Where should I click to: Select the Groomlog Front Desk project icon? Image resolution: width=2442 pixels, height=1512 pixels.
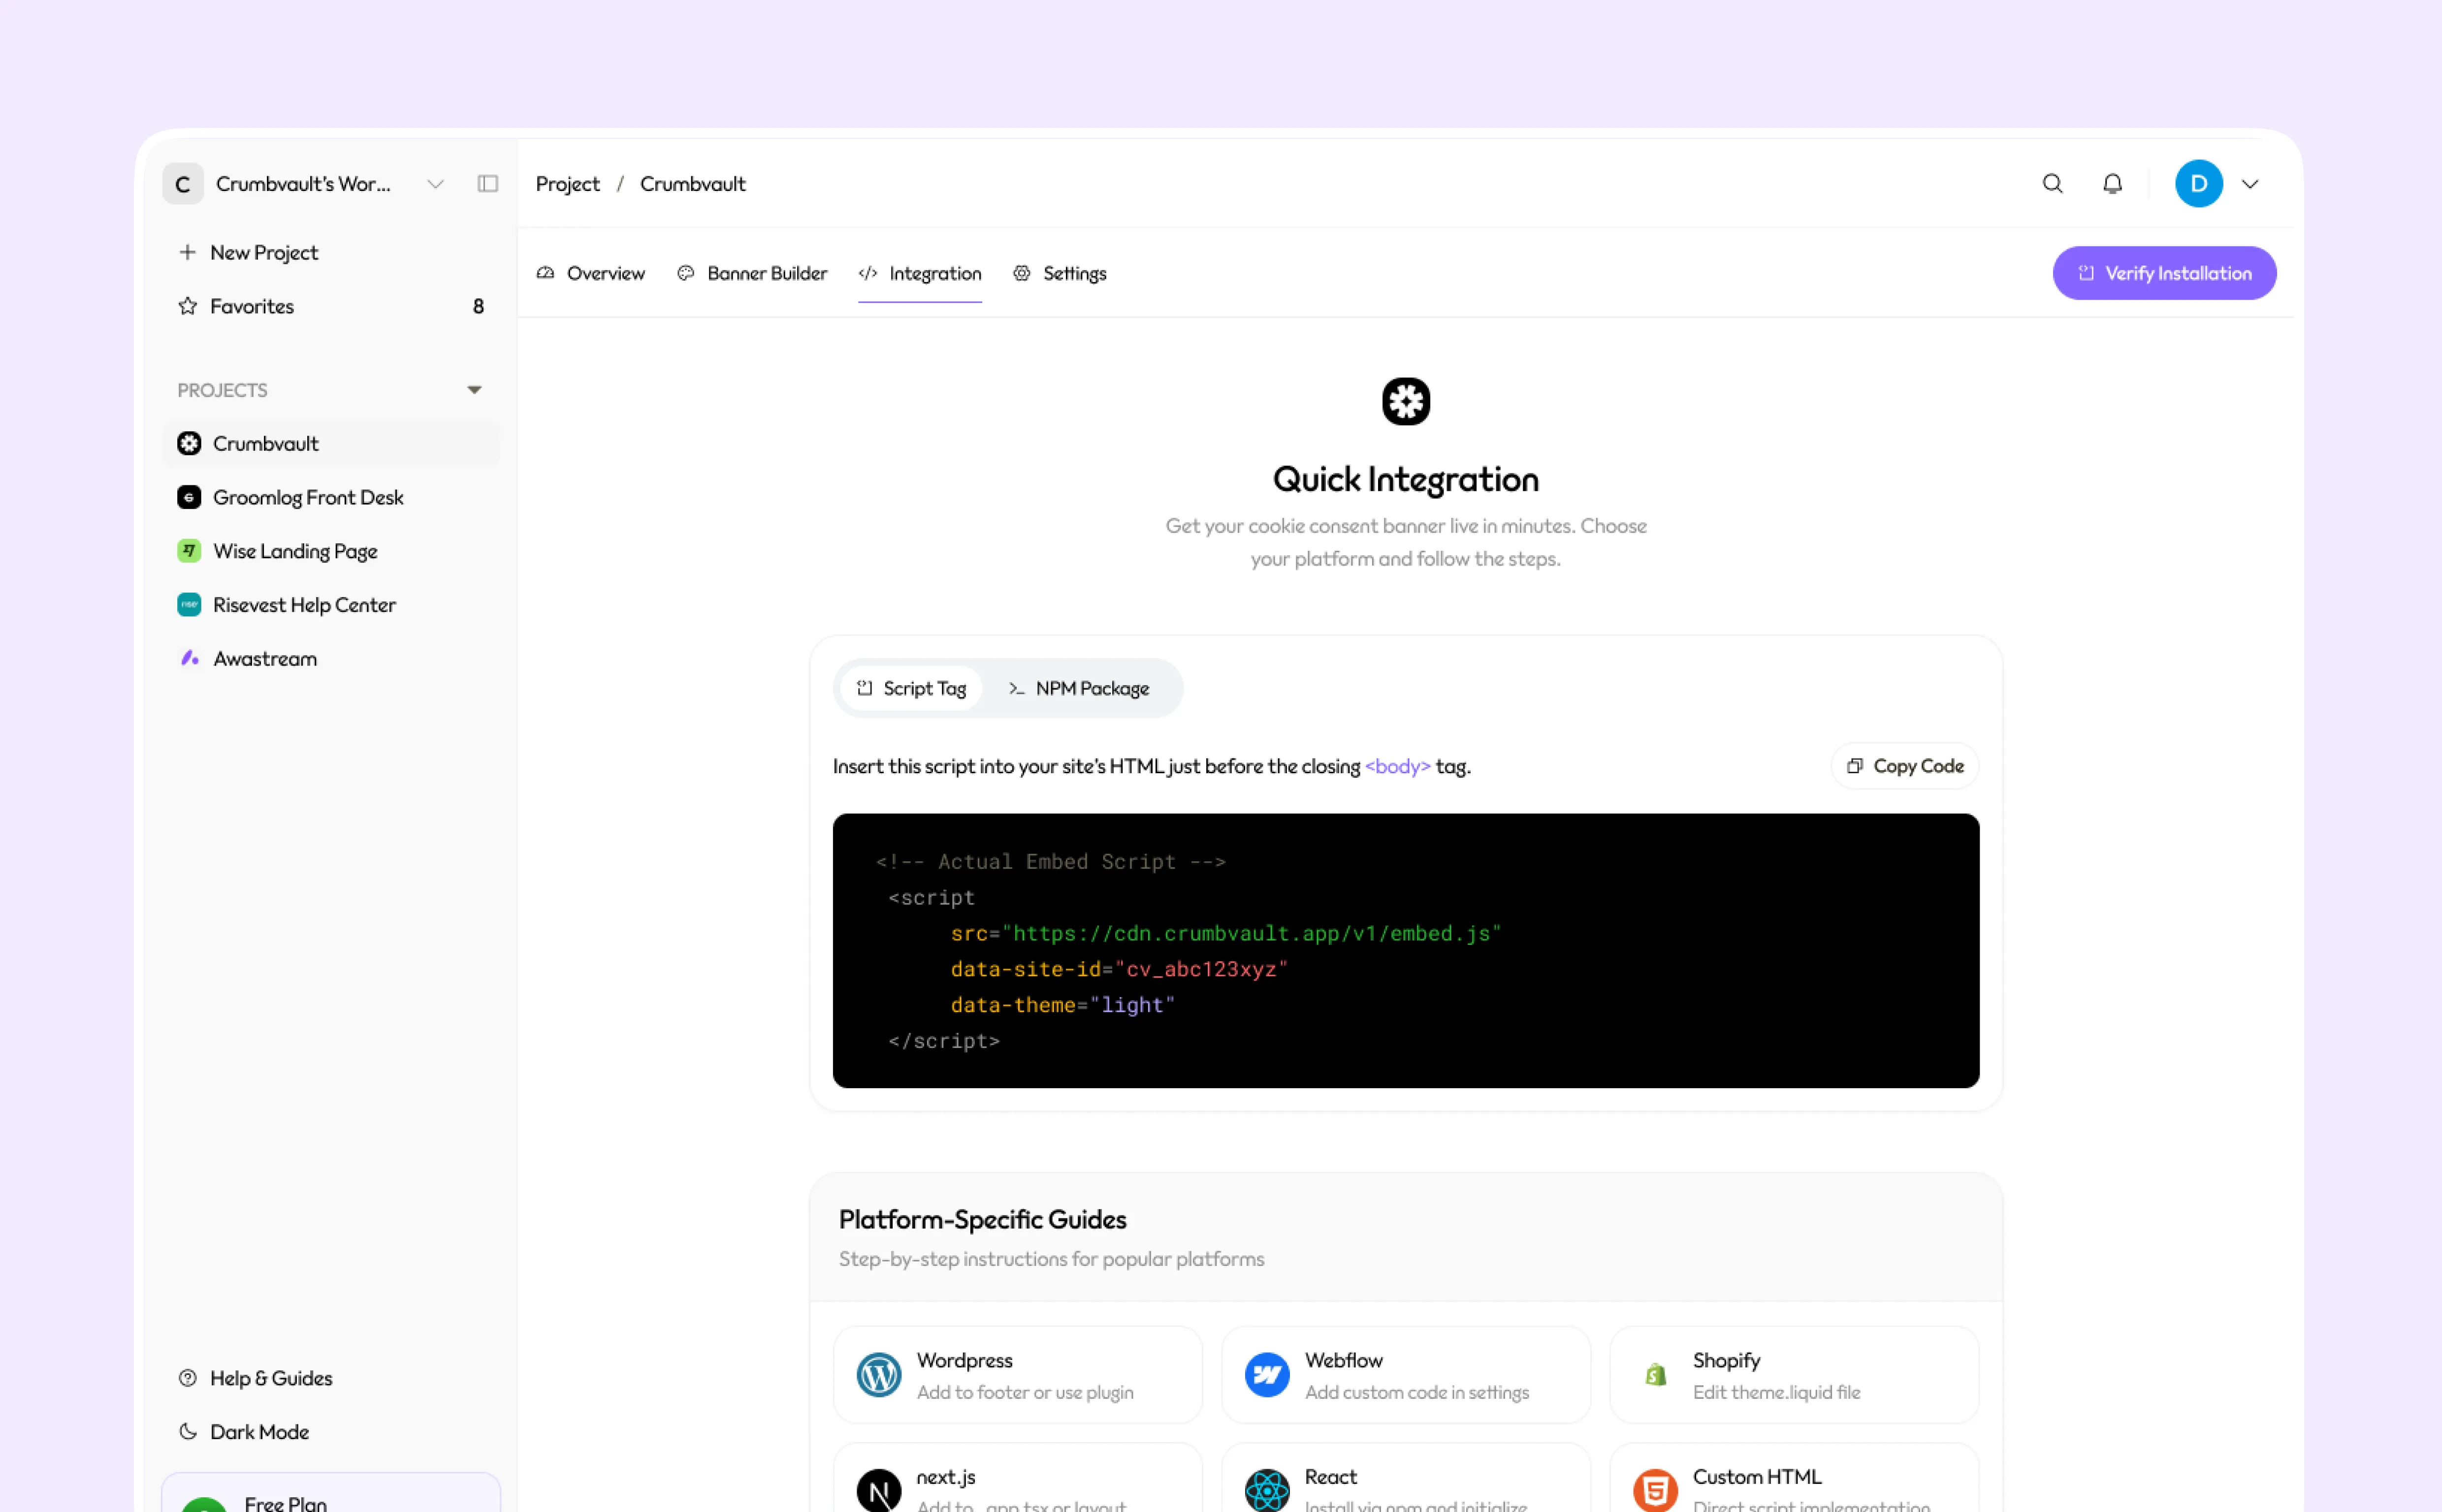(189, 497)
